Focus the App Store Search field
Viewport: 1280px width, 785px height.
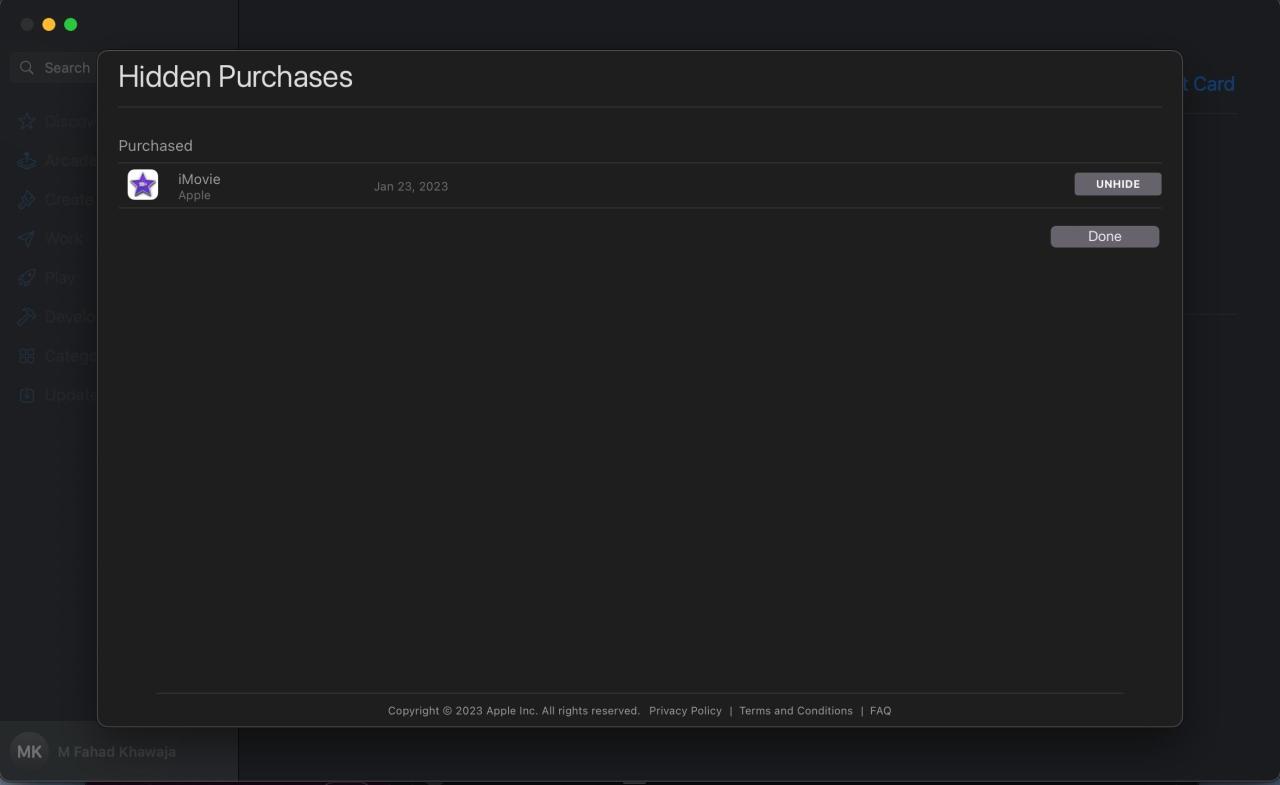click(x=54, y=68)
